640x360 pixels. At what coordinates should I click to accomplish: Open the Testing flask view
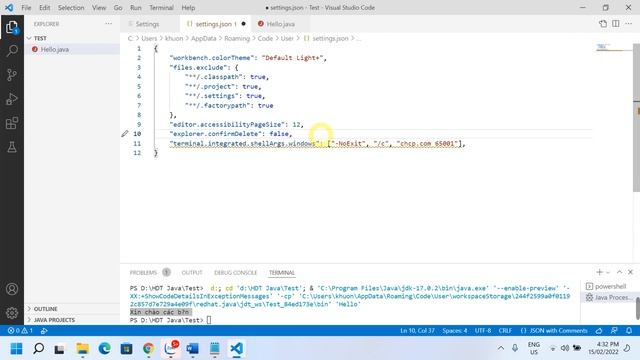click(x=12, y=147)
